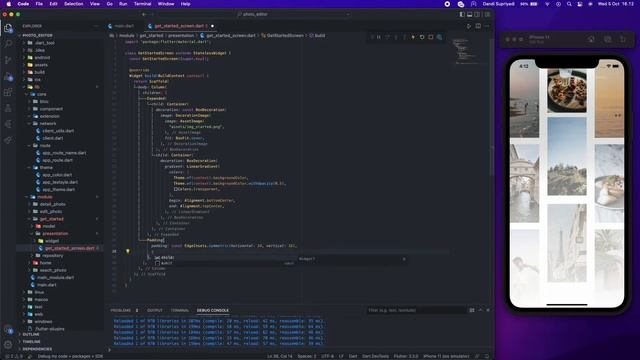This screenshot has height=360, width=640.
Task: Click the Dart language mode in the status bar
Action: pos(353,356)
